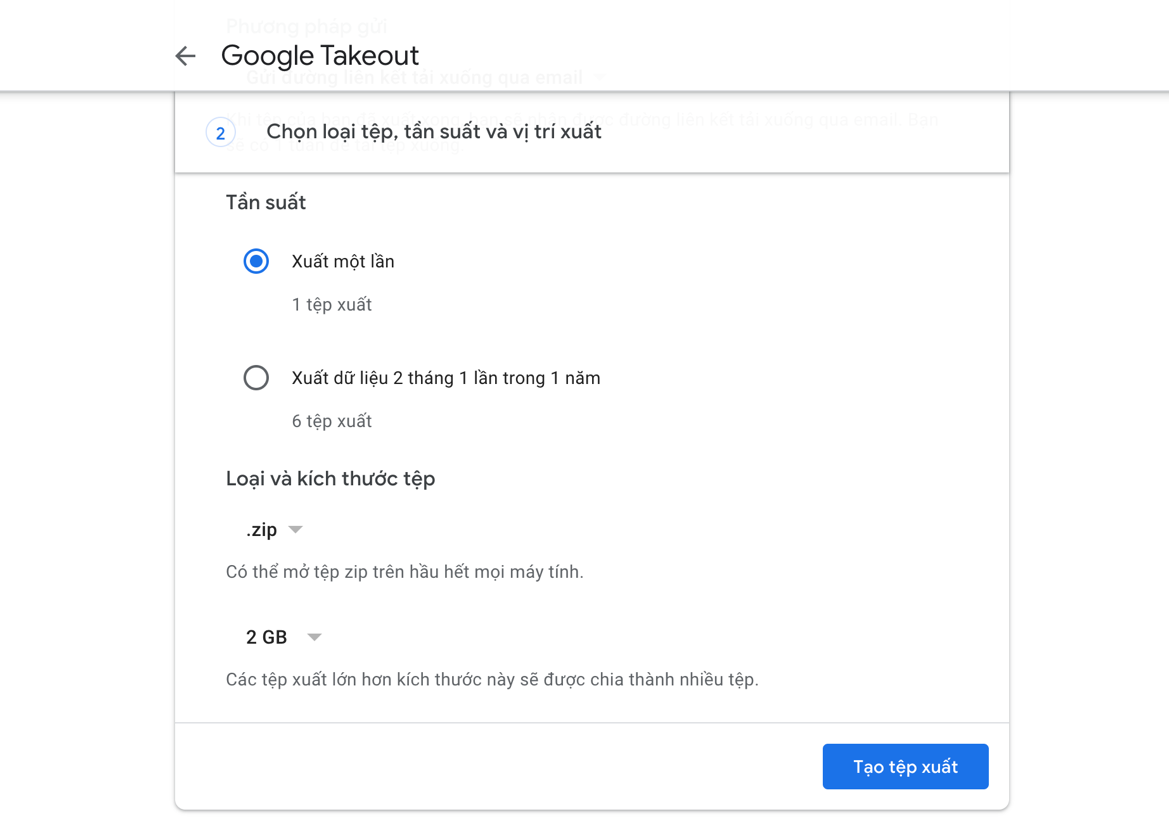Click the "Có thể mở tệp zip" description
Viewport: 1169px width, 825px height.
[404, 573]
